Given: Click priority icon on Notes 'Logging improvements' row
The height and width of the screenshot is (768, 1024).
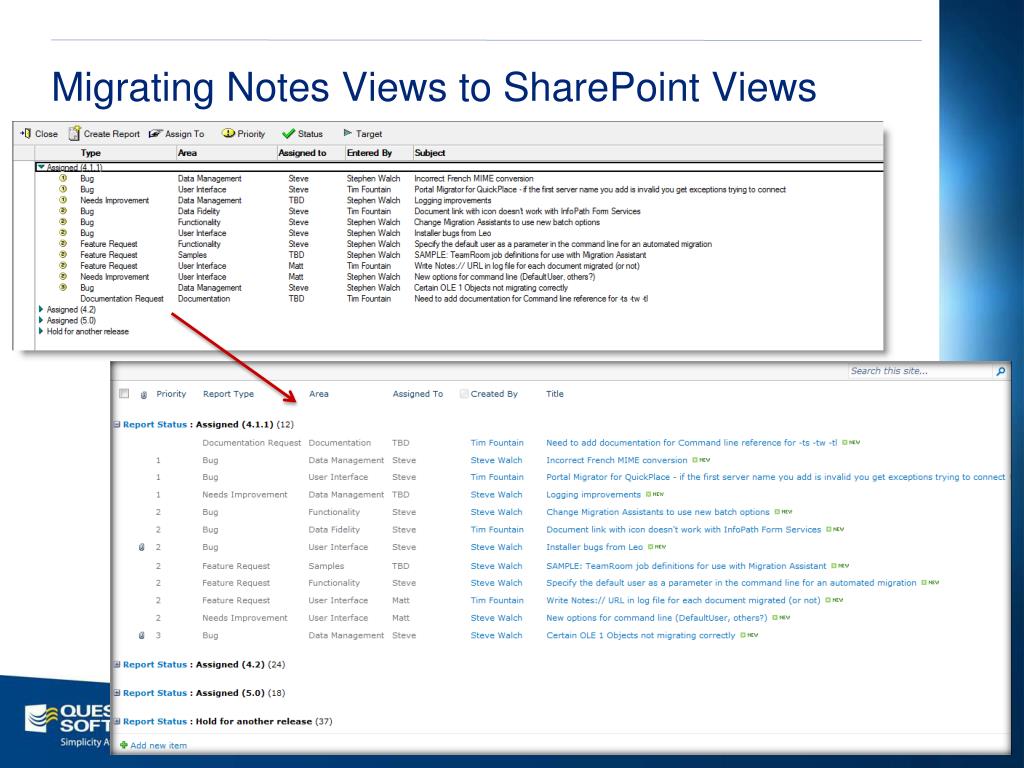Looking at the screenshot, I should pos(63,200).
